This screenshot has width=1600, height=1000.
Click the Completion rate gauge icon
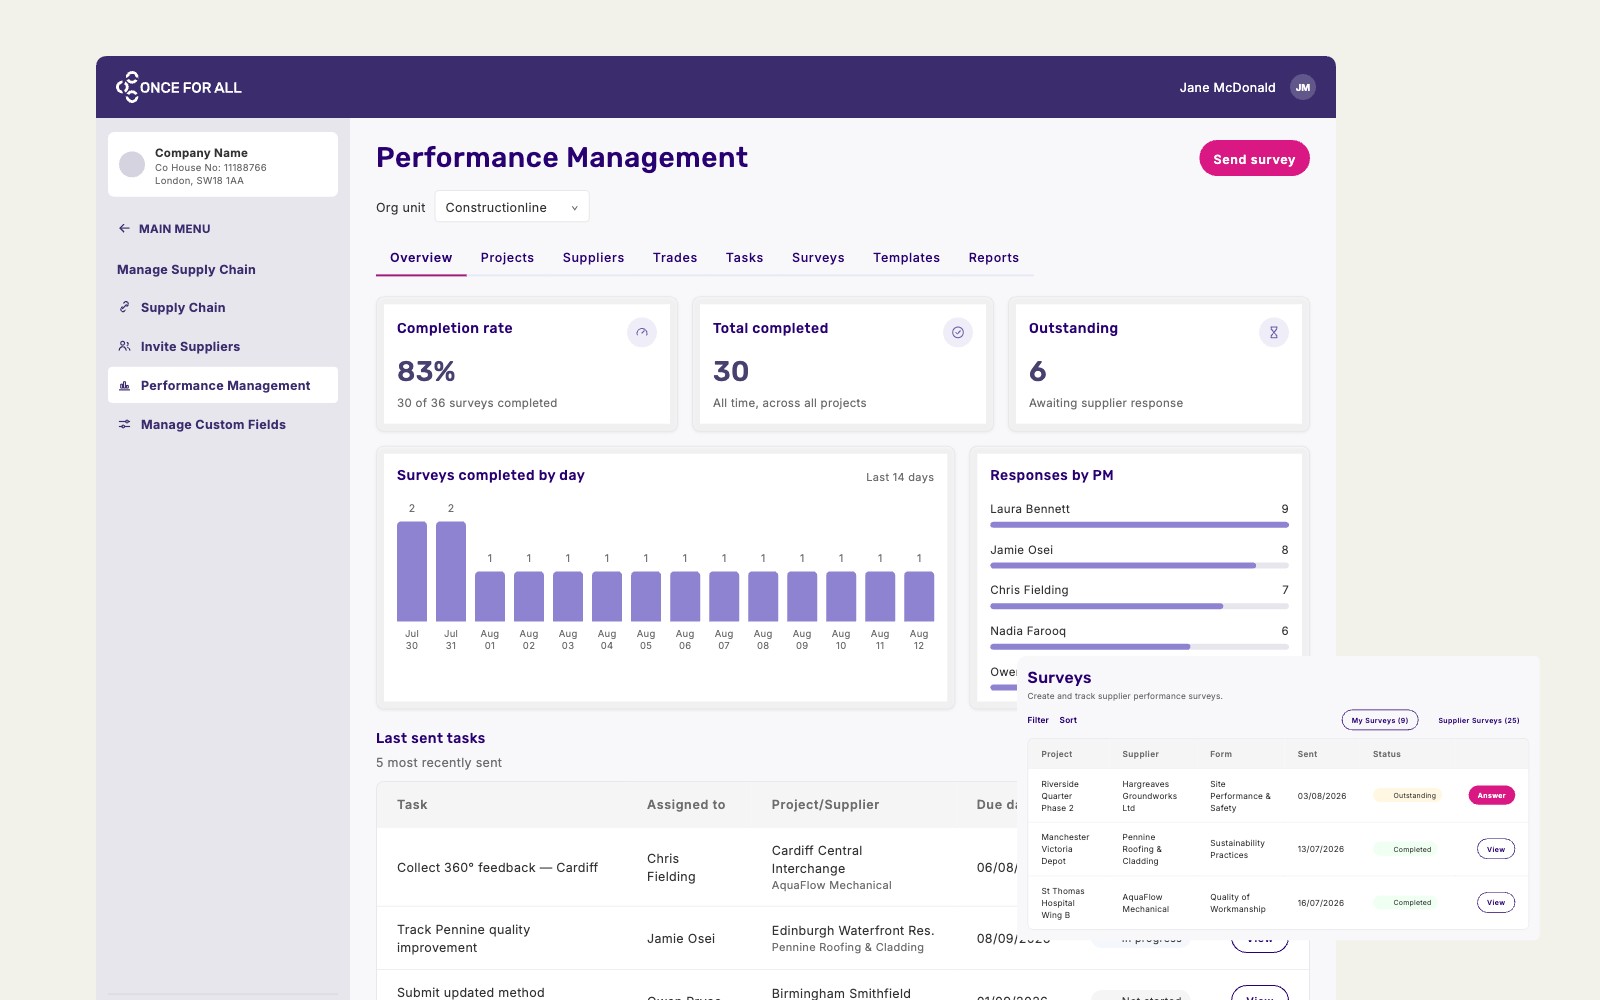[x=642, y=332]
